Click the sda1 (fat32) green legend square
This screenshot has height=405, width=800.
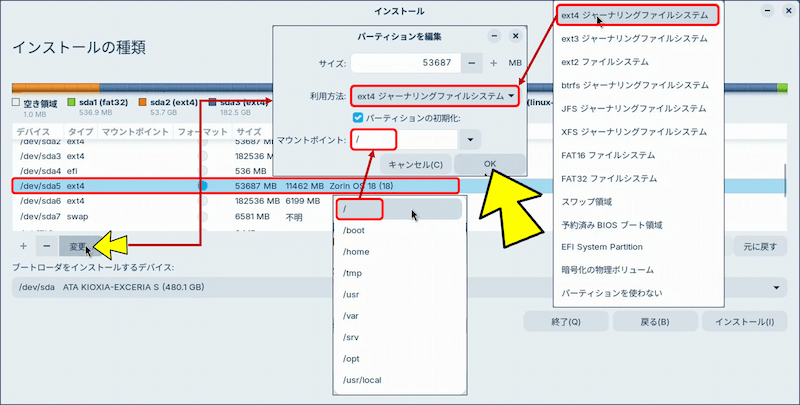pyautogui.click(x=71, y=102)
